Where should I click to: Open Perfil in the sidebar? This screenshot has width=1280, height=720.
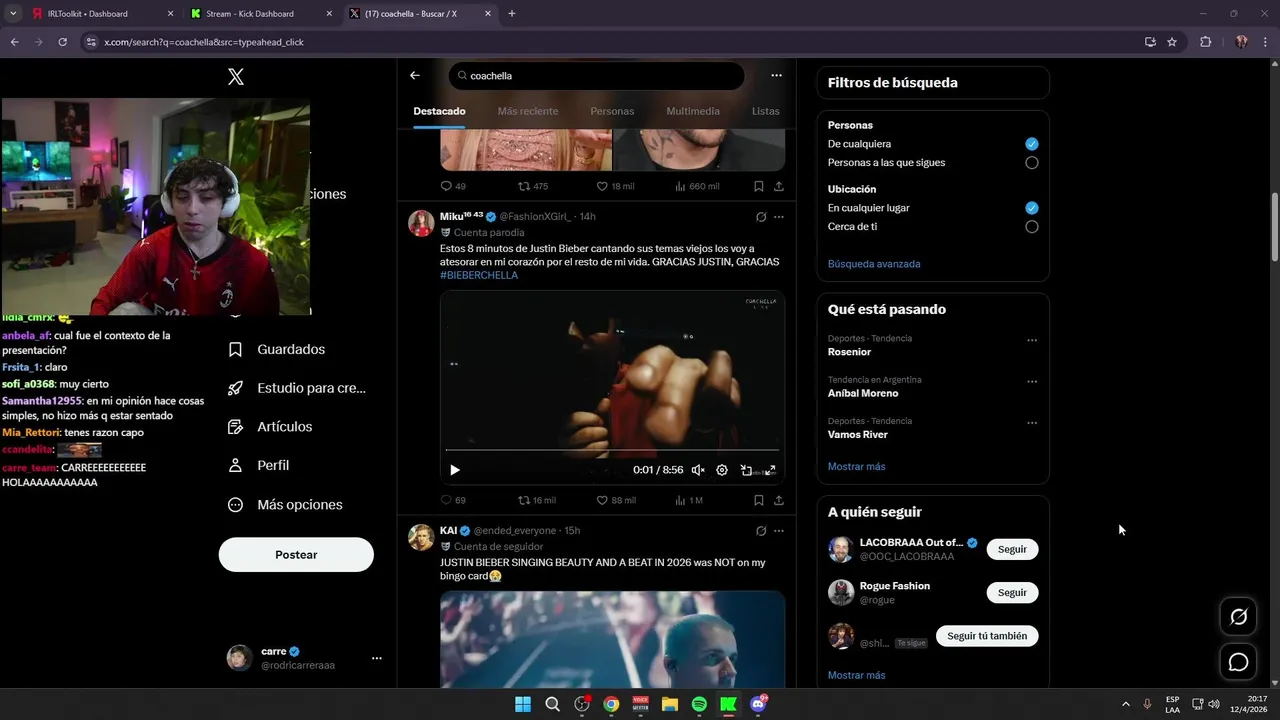[x=258, y=466]
